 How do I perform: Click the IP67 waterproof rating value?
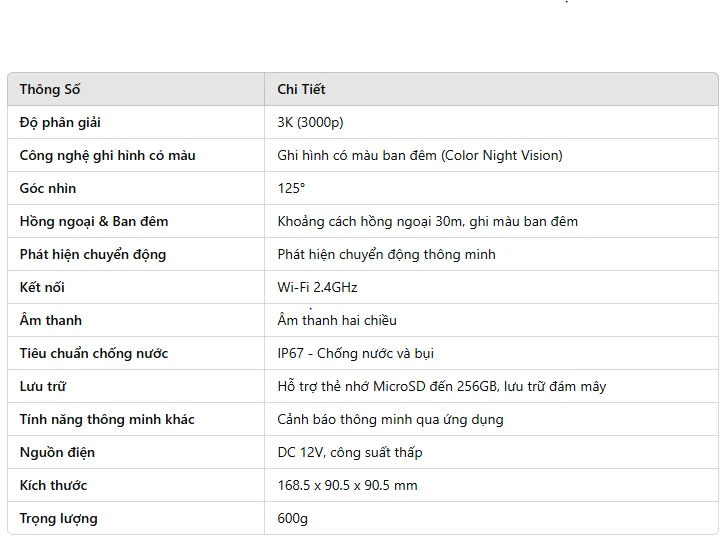pyautogui.click(x=356, y=353)
